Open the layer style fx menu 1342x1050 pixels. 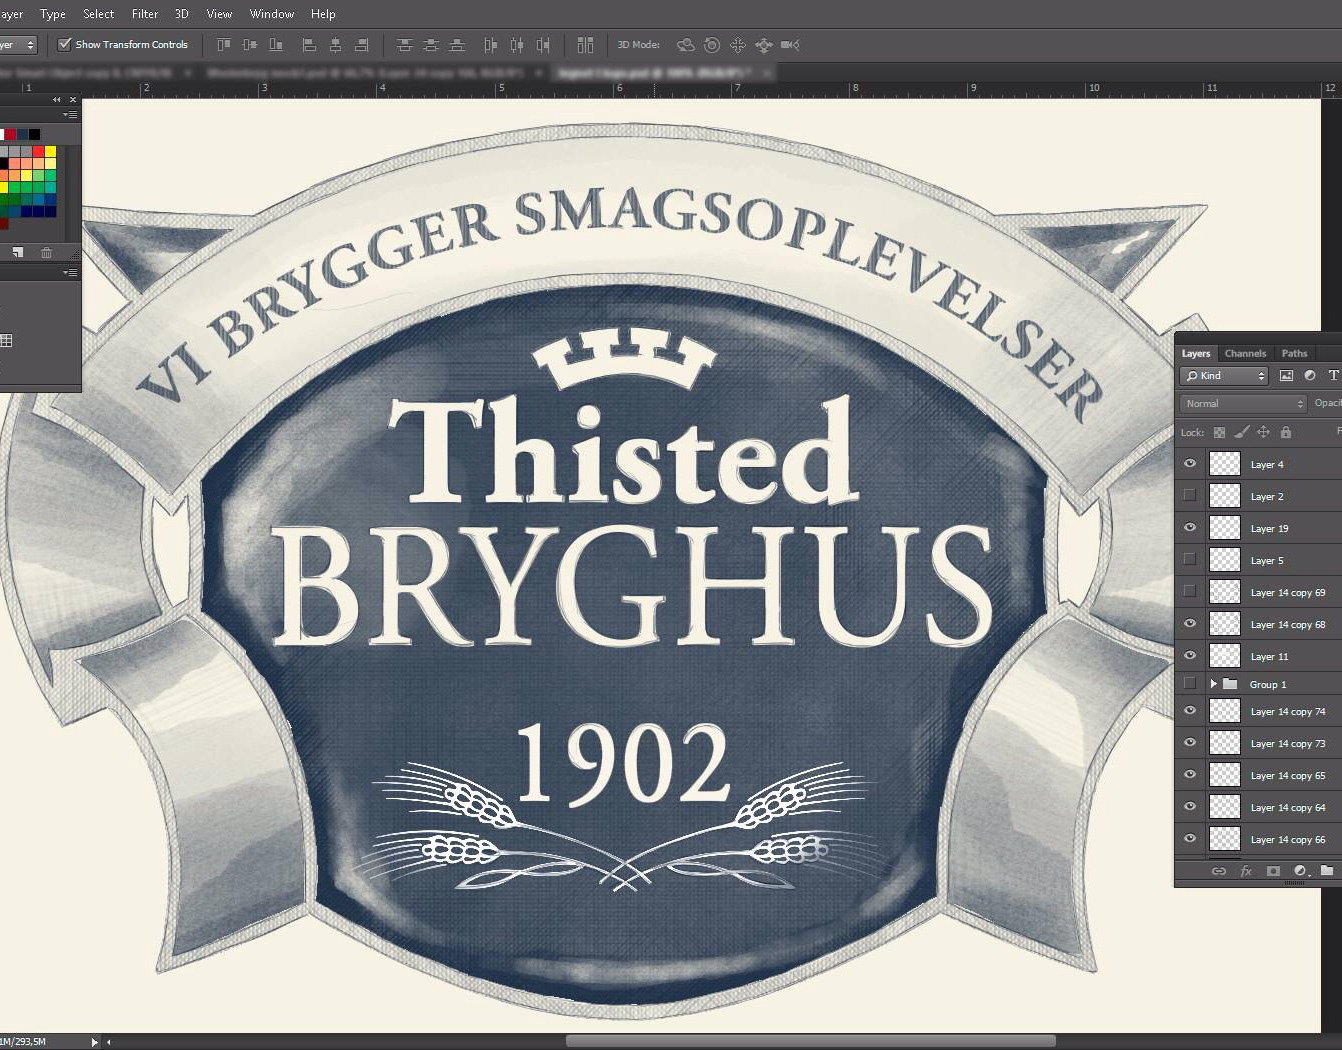point(1246,871)
